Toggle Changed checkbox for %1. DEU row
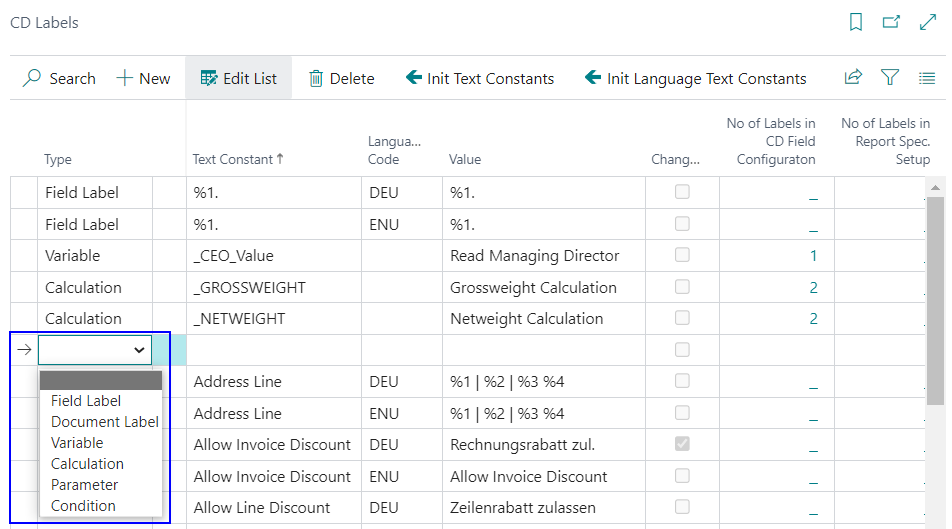This screenshot has width=952, height=529. pyautogui.click(x=682, y=192)
